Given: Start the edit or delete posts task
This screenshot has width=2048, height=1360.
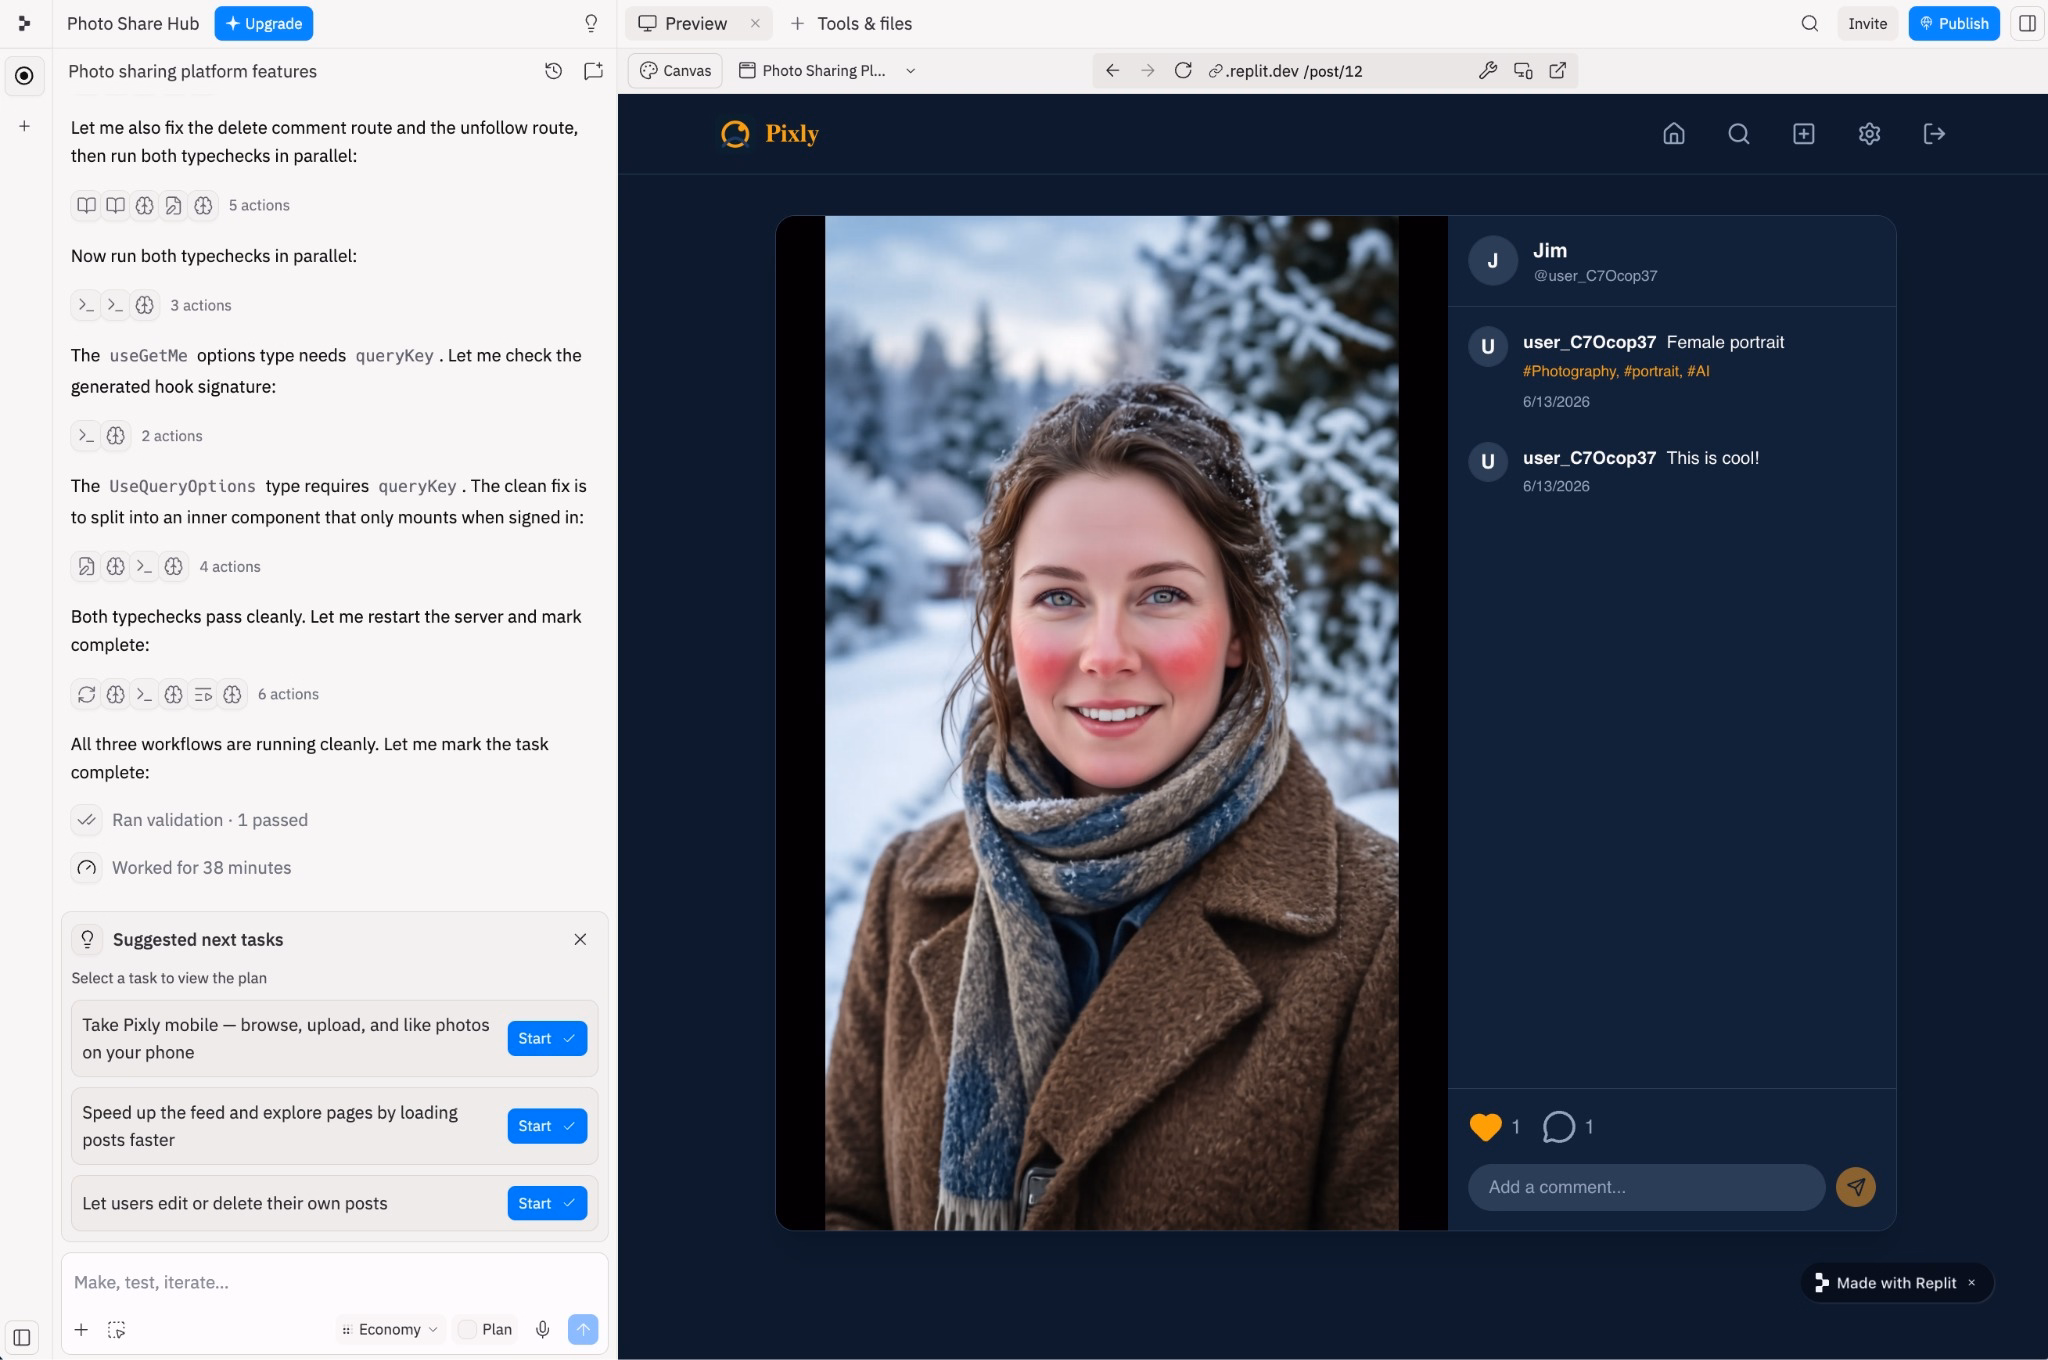Looking at the screenshot, I should (x=547, y=1203).
